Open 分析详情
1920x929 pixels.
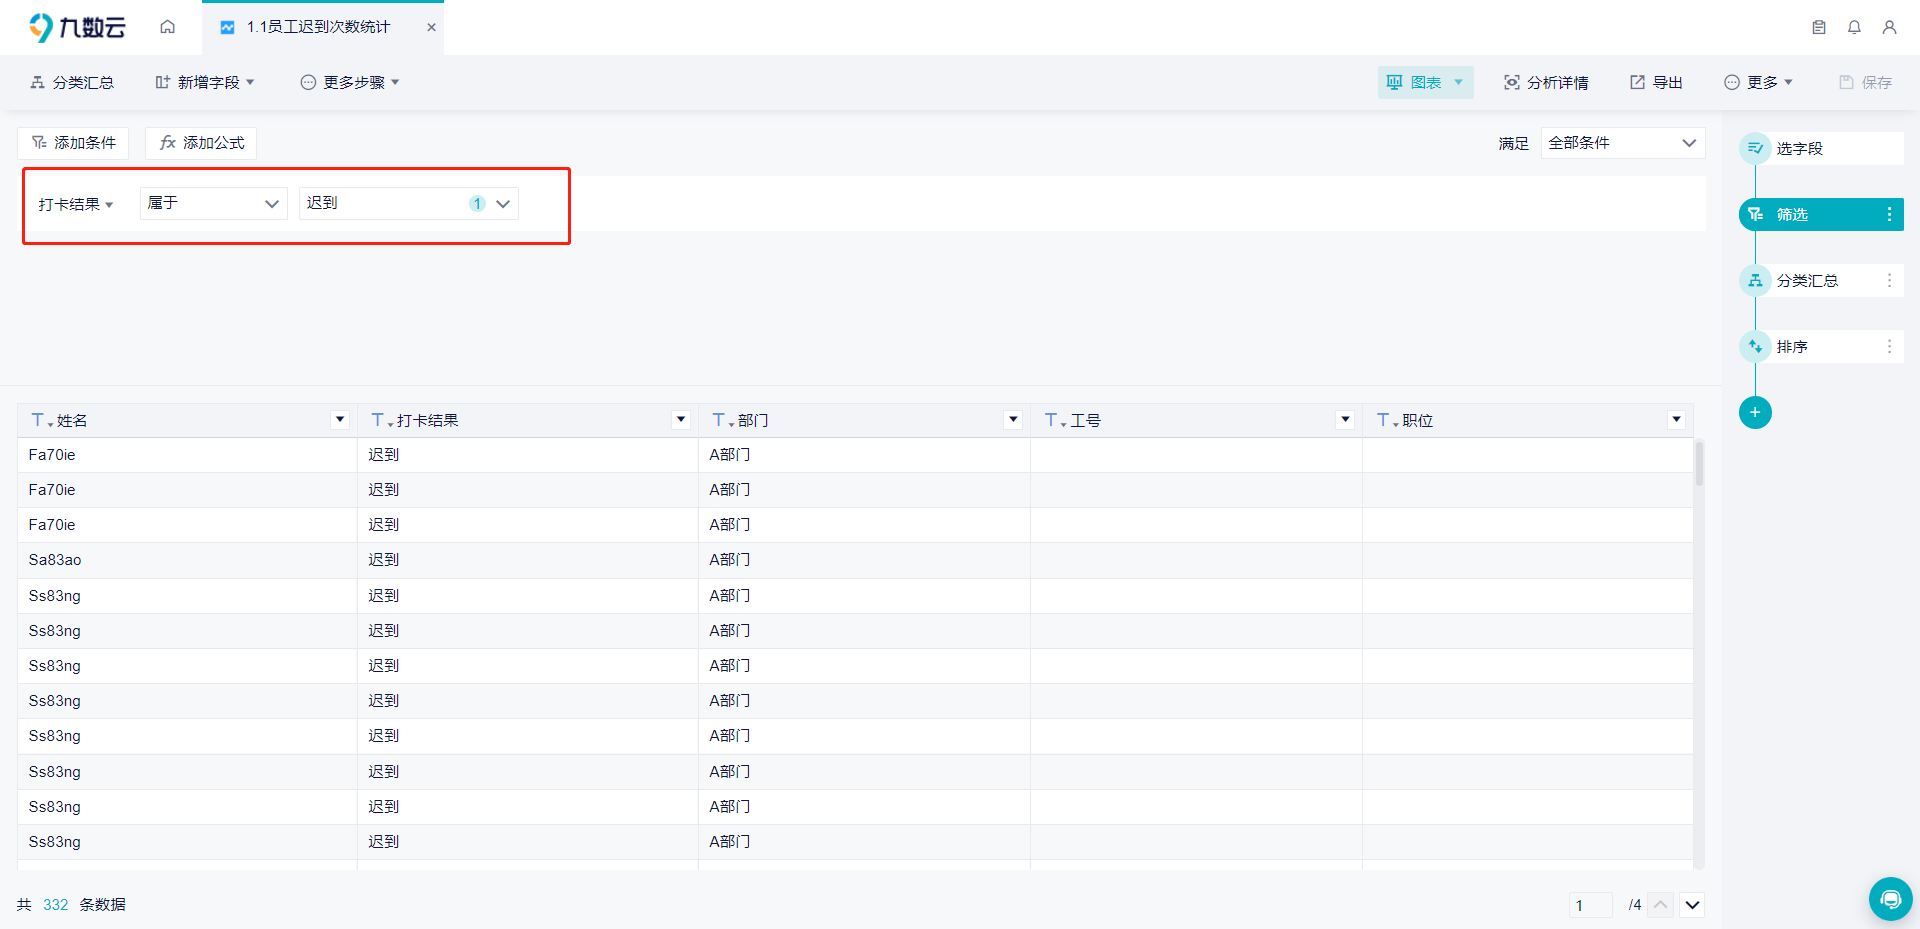point(1546,82)
